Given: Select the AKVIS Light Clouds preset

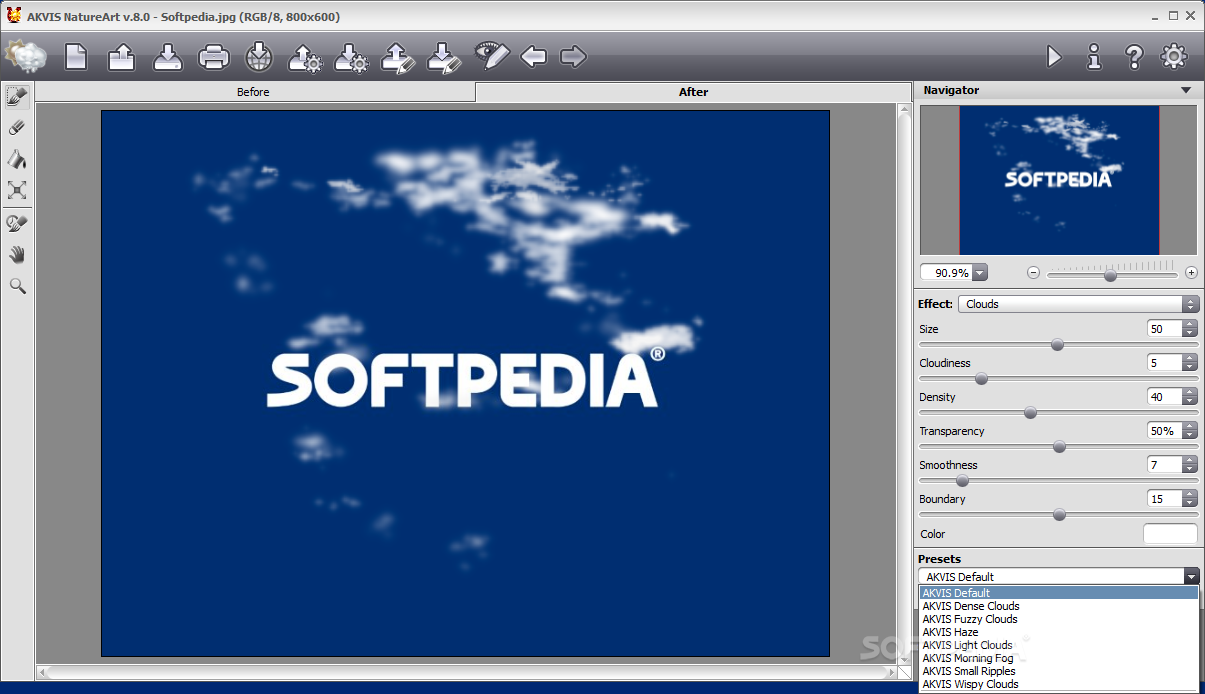Looking at the screenshot, I should pos(1058,645).
